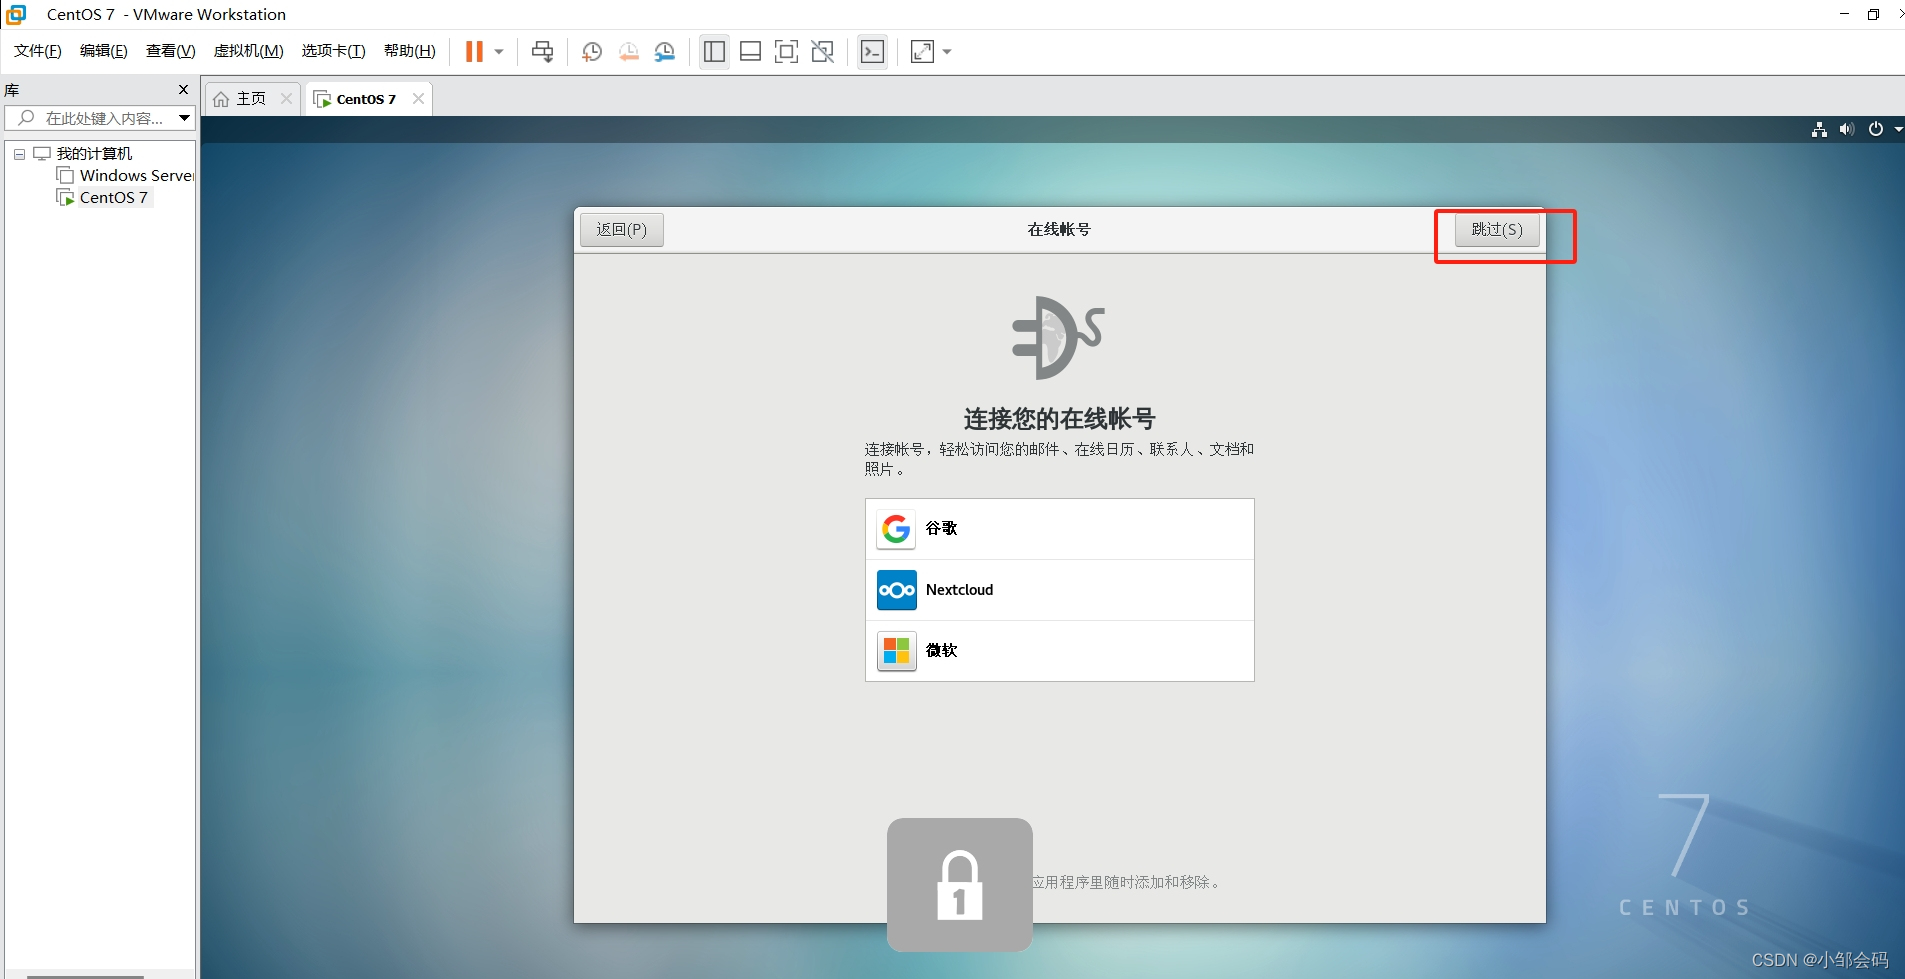Screen dimensions: 1905x979
Task: Click the 返回(P) button
Action: point(622,230)
